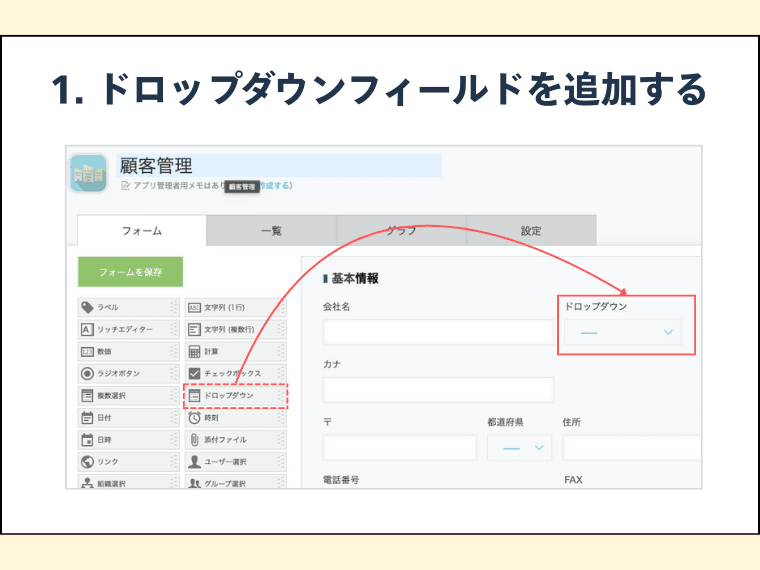Screen dimensions: 760x570
Task: Choose the 数値 number field icon
Action: (87, 351)
